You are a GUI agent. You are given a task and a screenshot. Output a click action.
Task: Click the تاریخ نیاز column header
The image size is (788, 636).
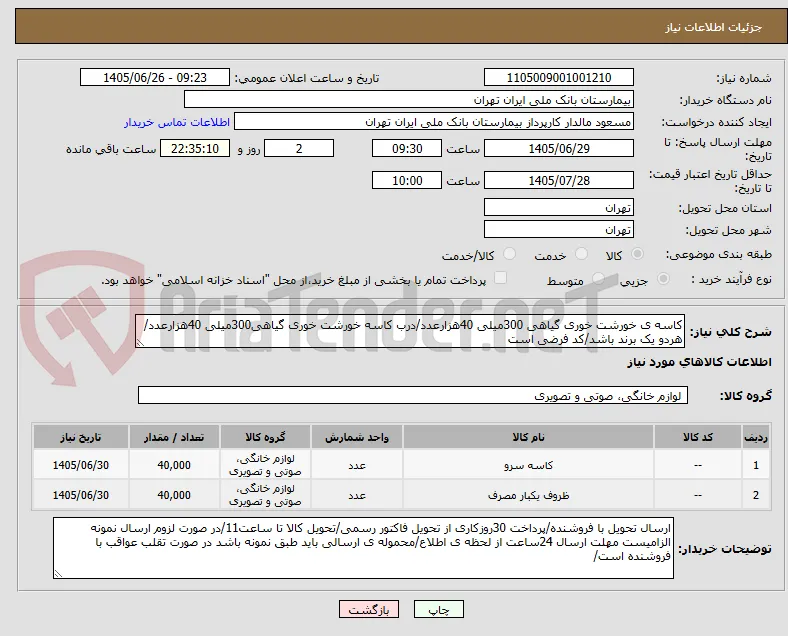[80, 437]
